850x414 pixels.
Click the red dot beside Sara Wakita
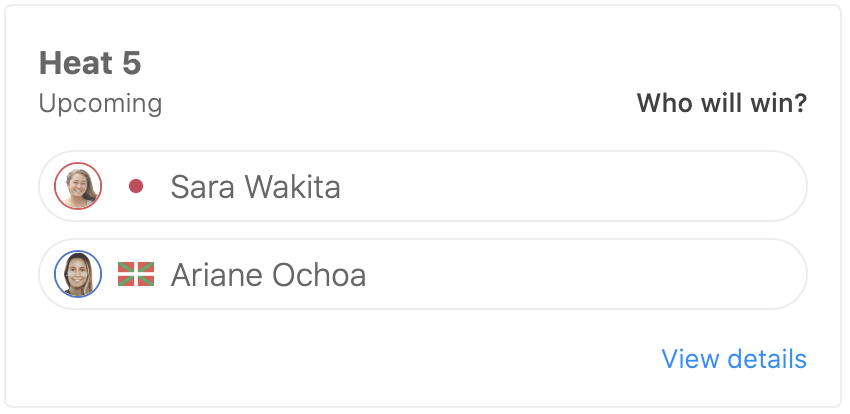[136, 186]
